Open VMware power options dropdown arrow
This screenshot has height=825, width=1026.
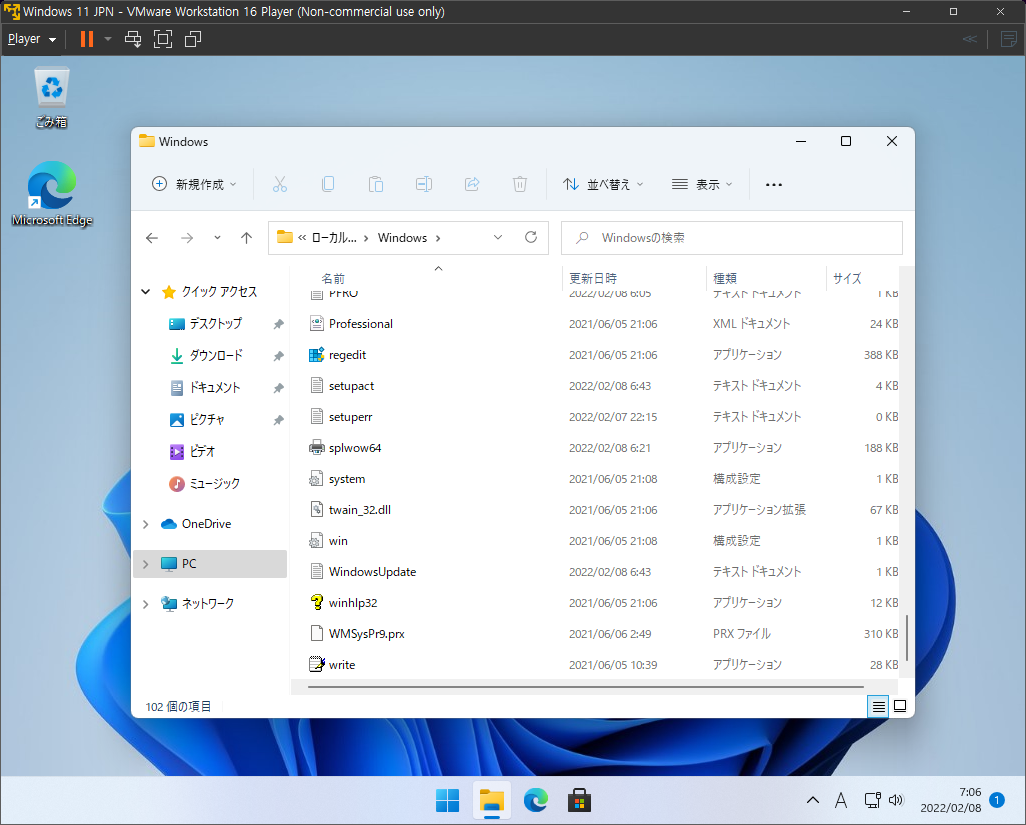(x=108, y=39)
